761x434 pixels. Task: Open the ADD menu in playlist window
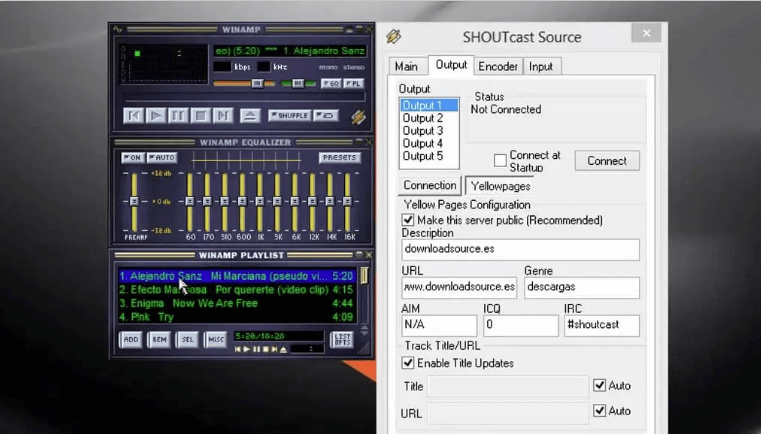click(x=131, y=339)
